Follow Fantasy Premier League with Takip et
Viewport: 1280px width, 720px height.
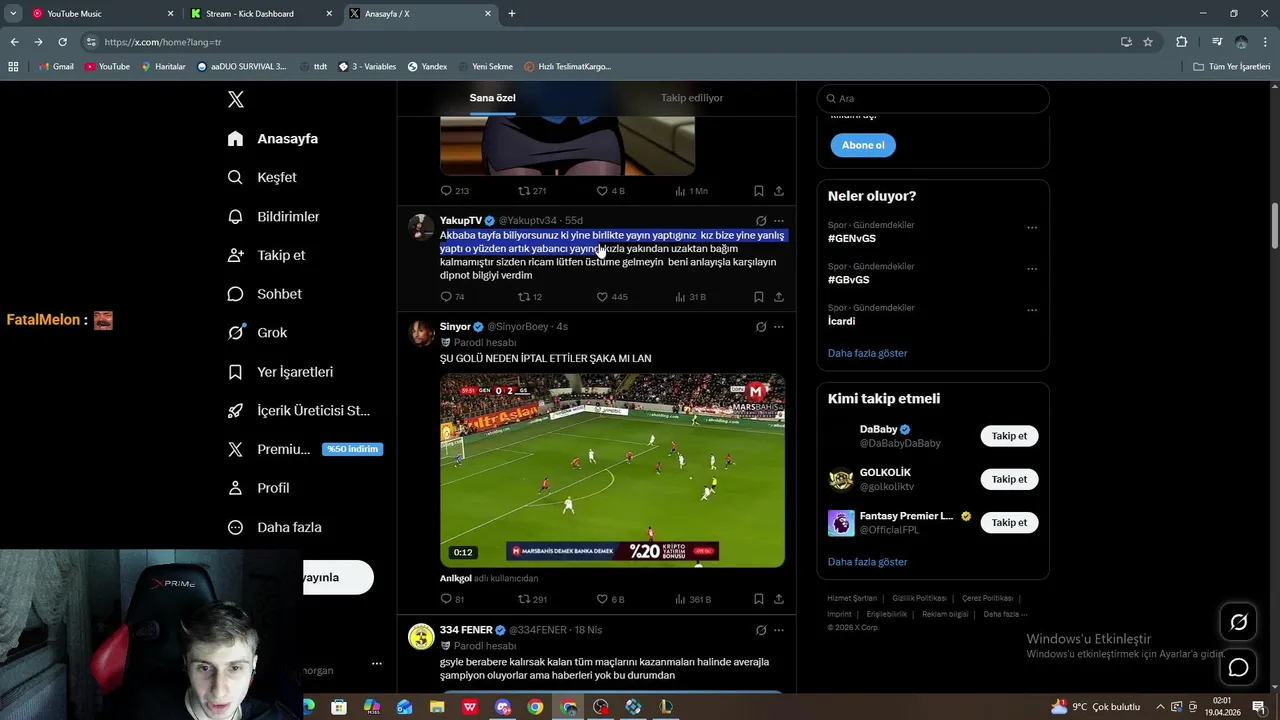pyautogui.click(x=1009, y=522)
